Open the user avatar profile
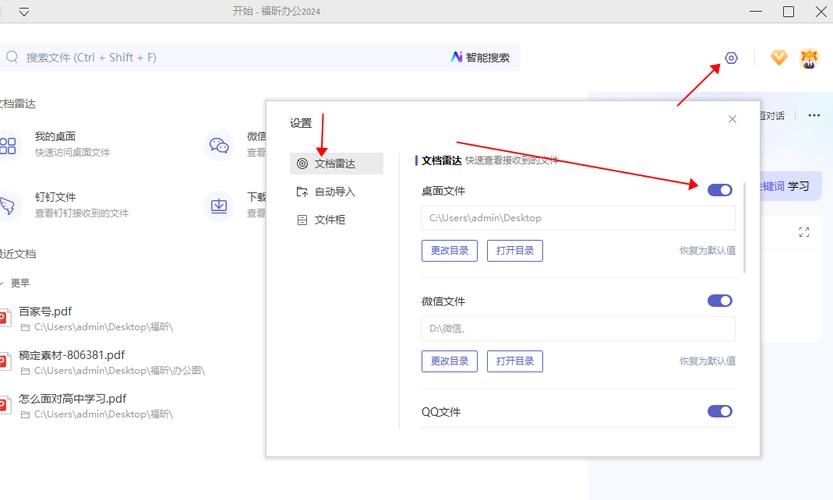The image size is (833, 500). tap(809, 58)
